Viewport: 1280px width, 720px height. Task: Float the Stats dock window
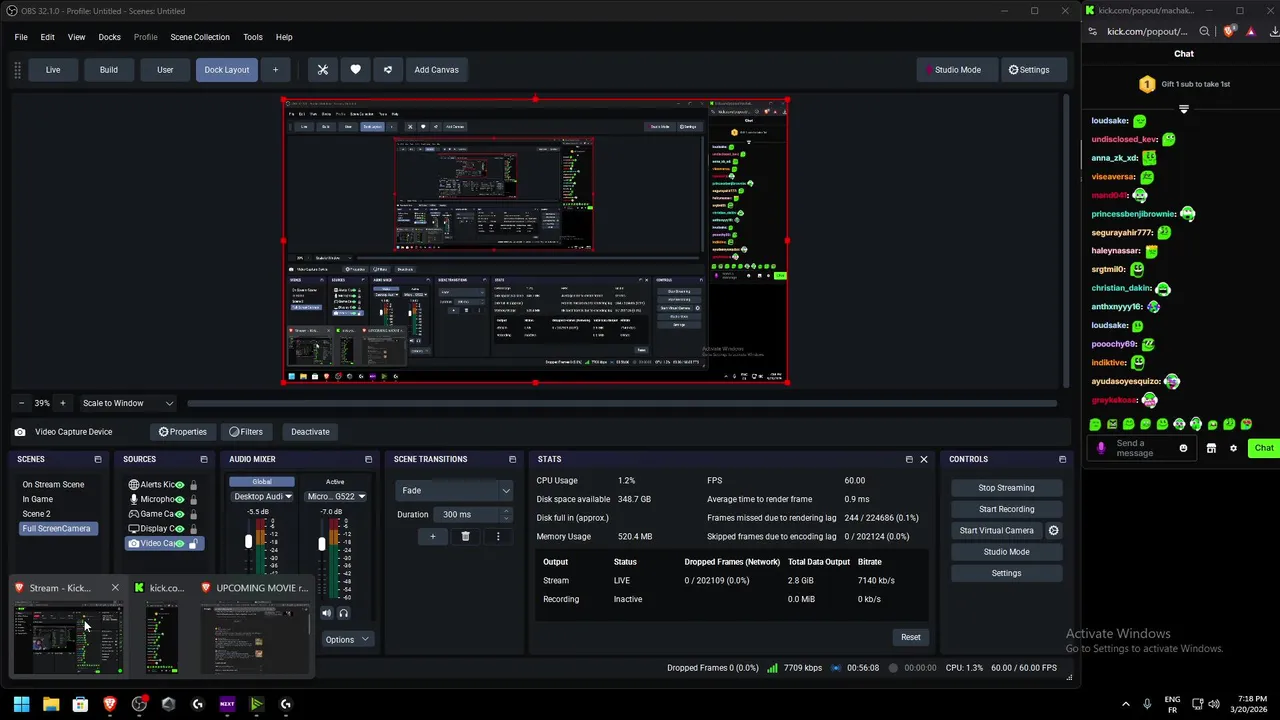[x=909, y=460]
